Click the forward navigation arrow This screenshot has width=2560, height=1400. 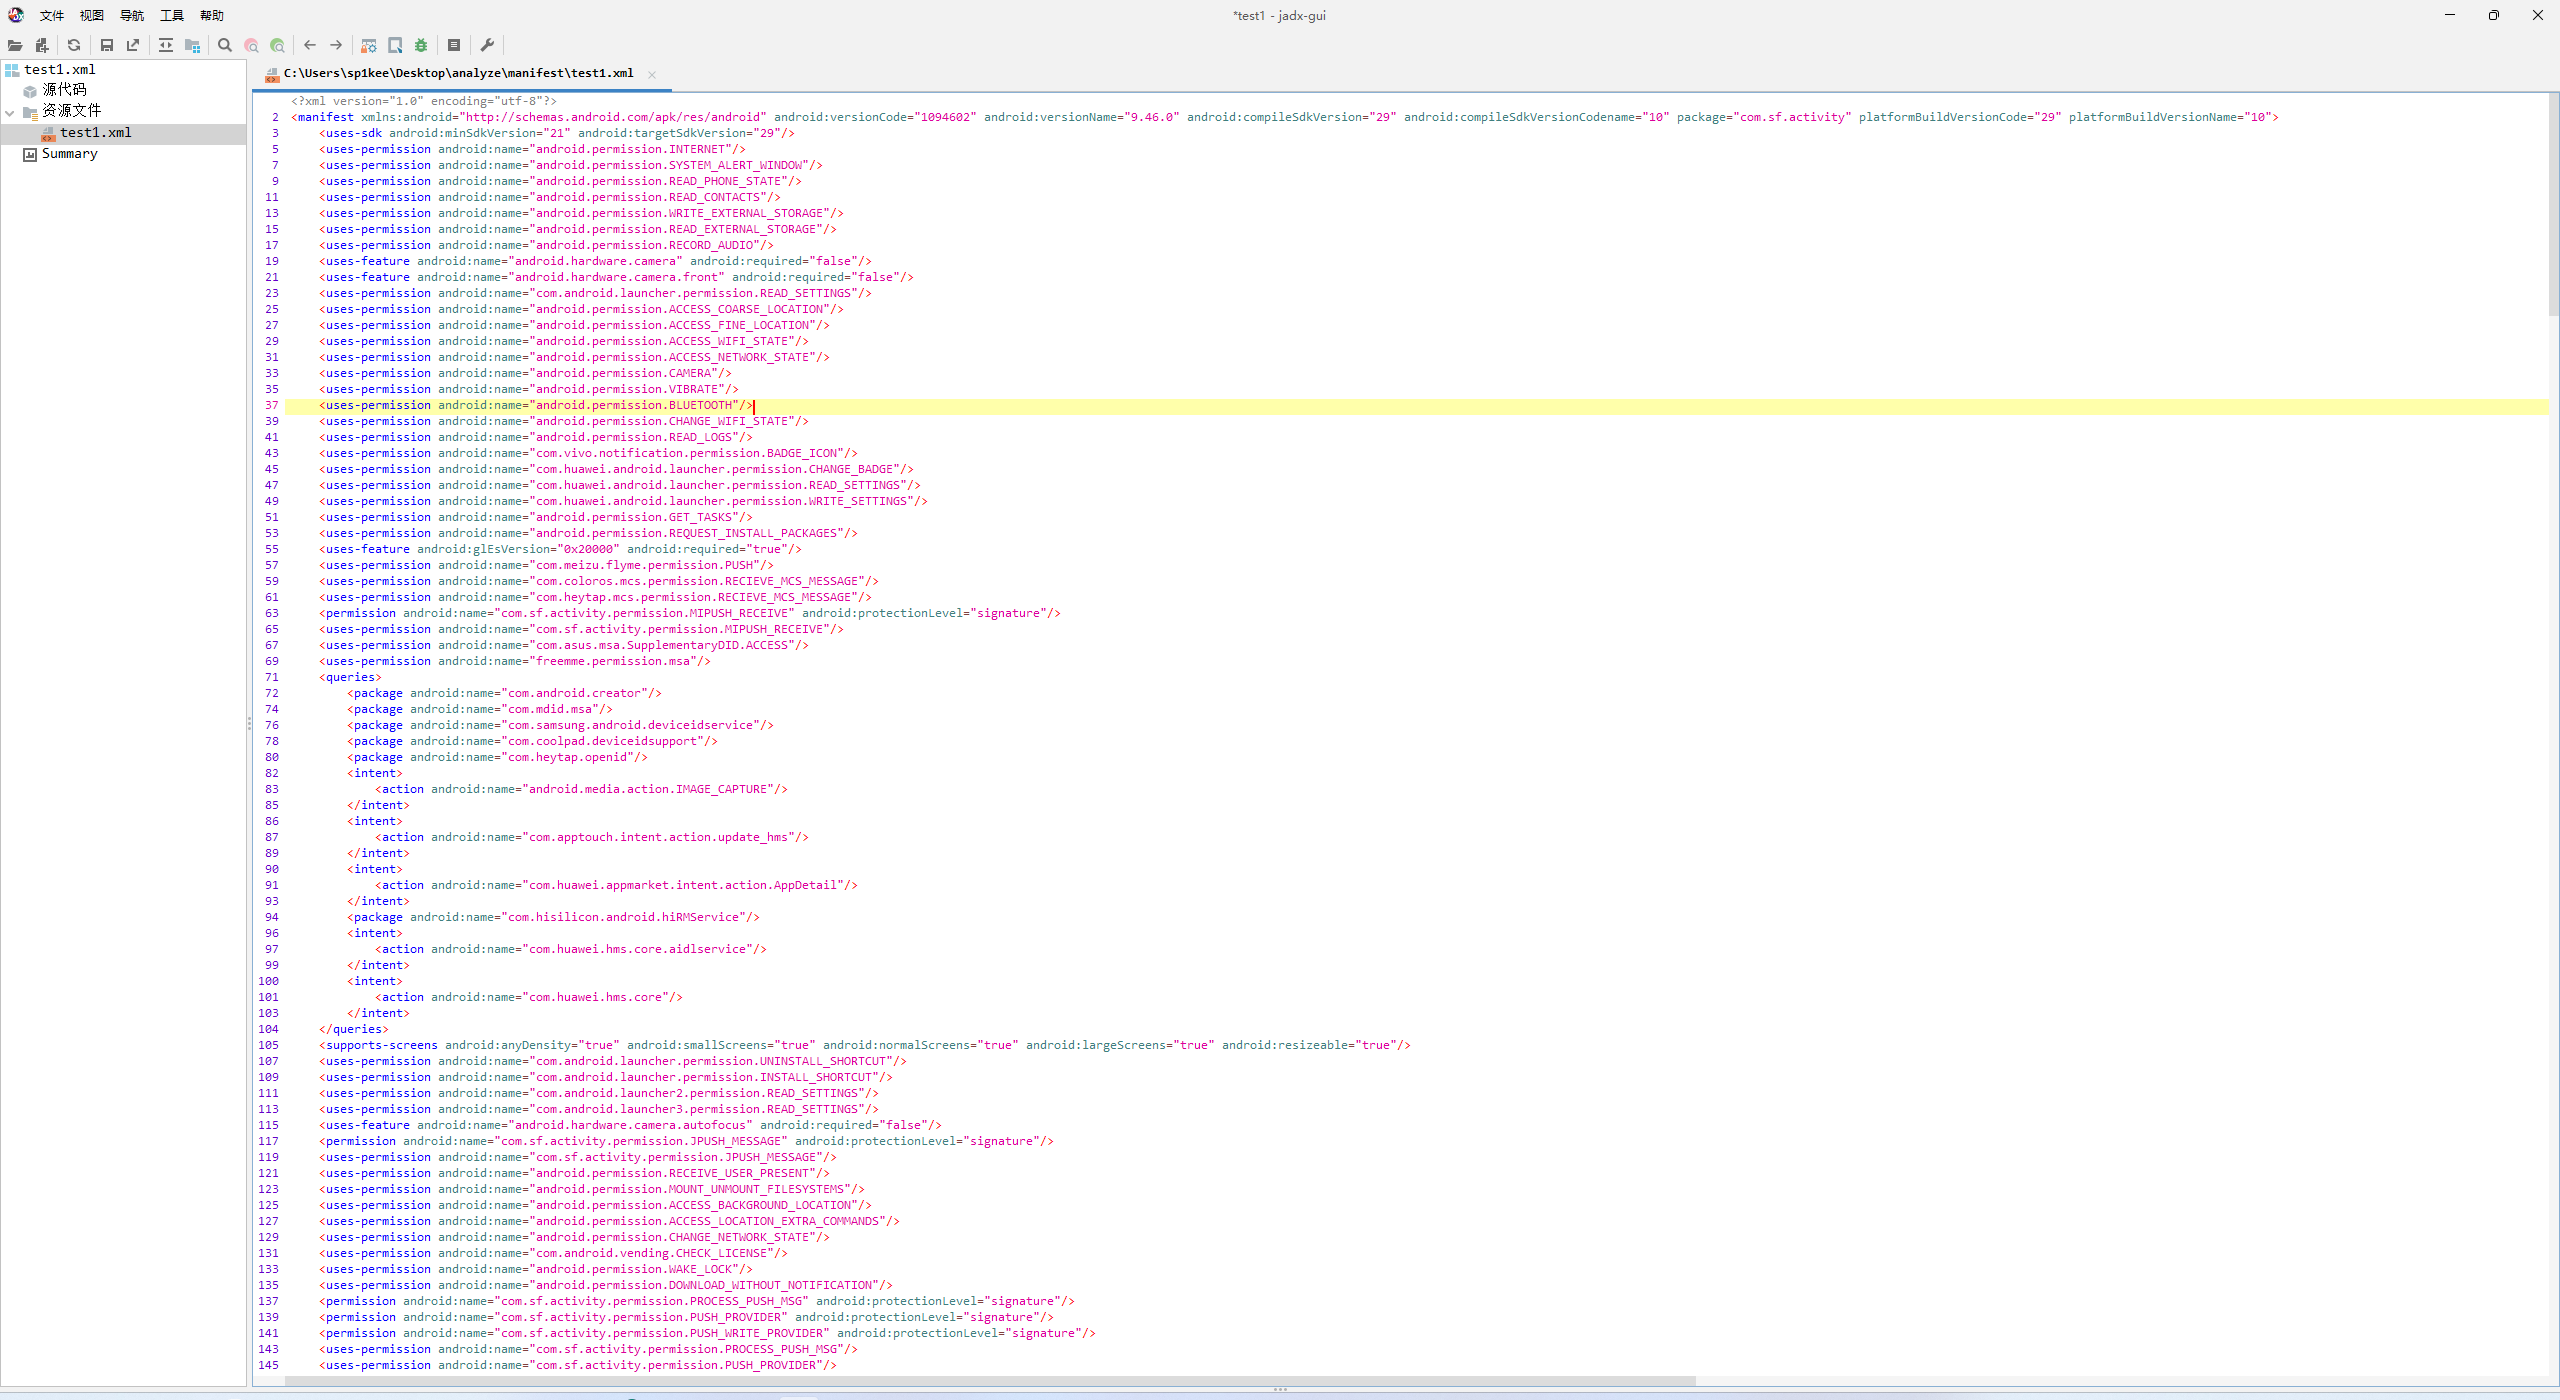point(336,45)
